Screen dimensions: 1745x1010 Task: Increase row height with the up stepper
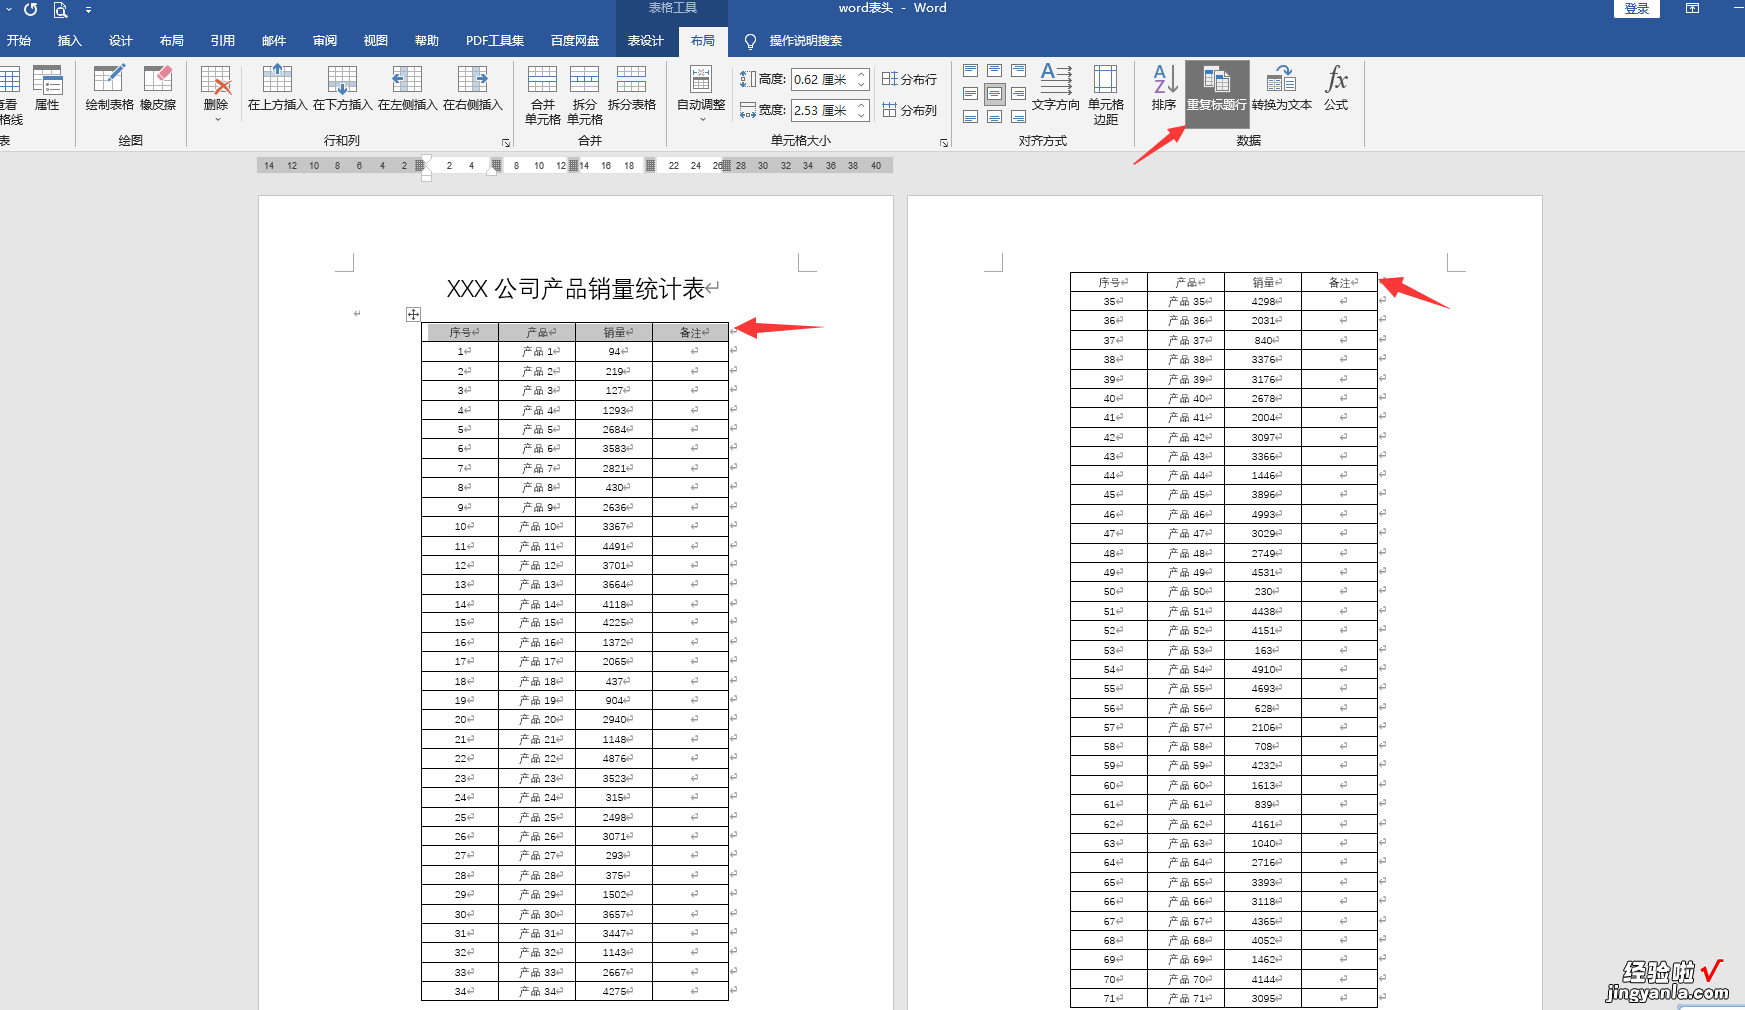[x=862, y=75]
